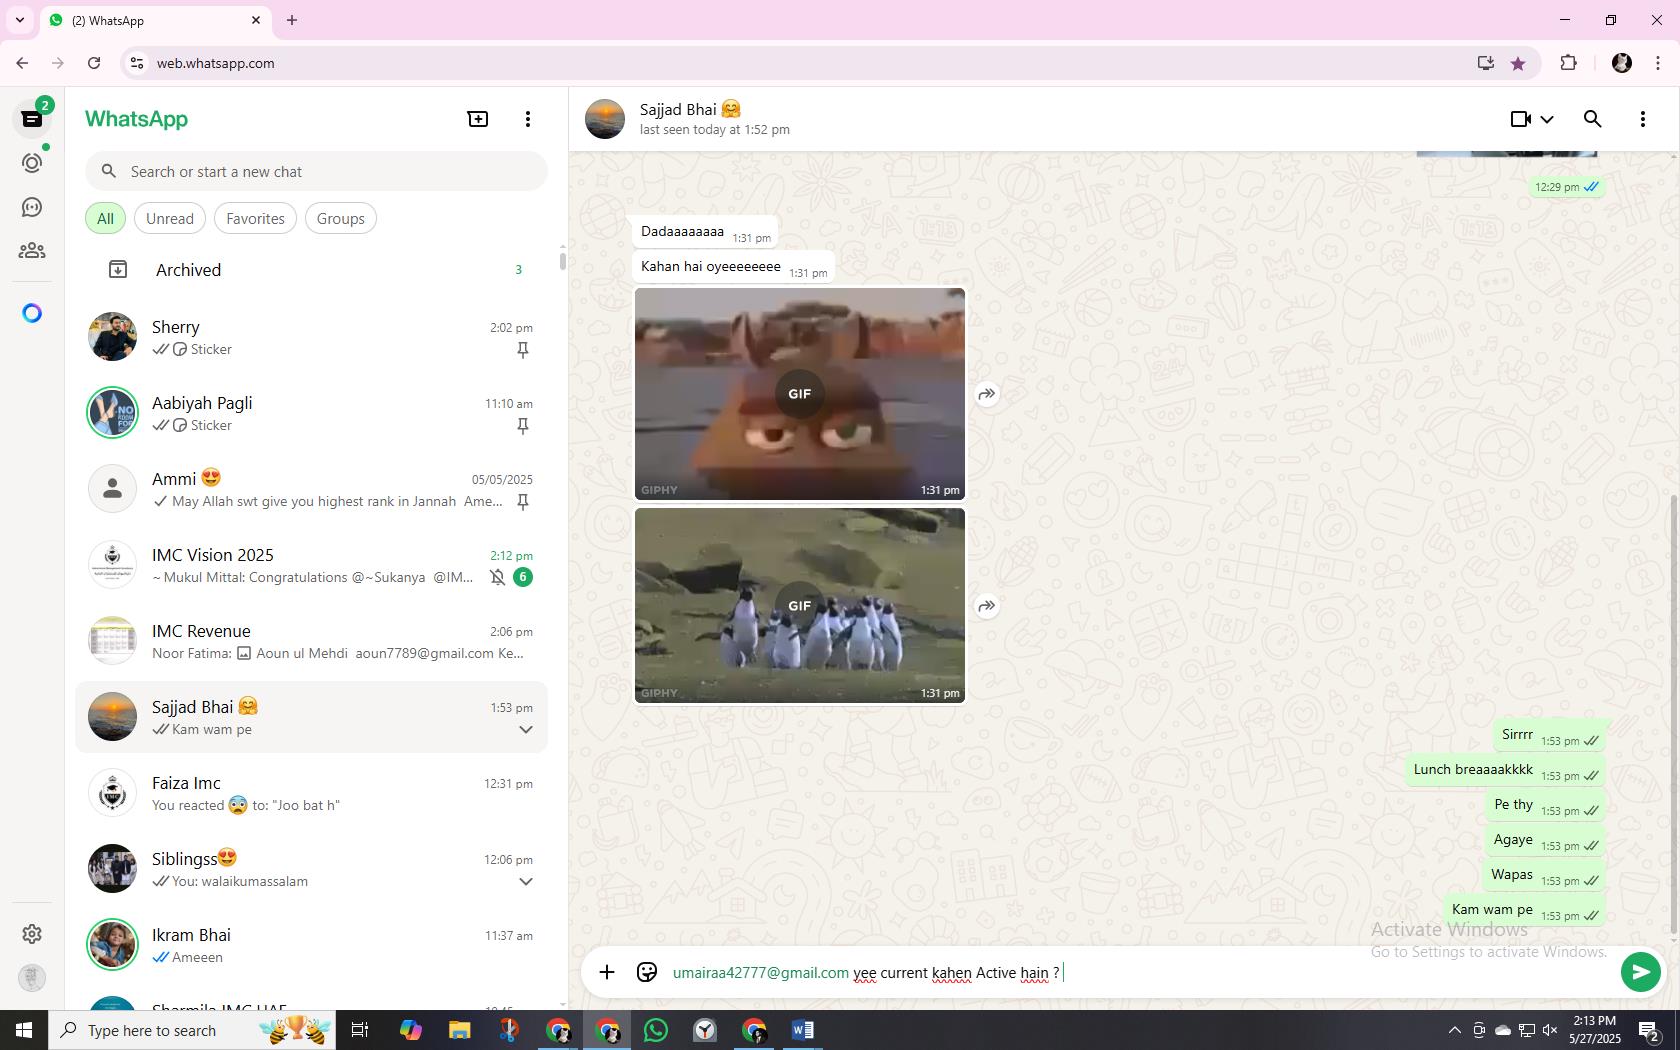Open the Aabiyah Pagli chat

(x=311, y=414)
